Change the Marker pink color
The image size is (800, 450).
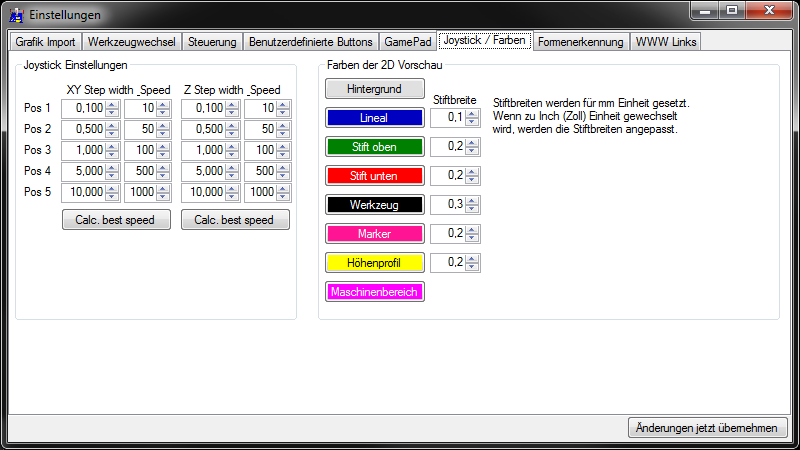click(374, 234)
